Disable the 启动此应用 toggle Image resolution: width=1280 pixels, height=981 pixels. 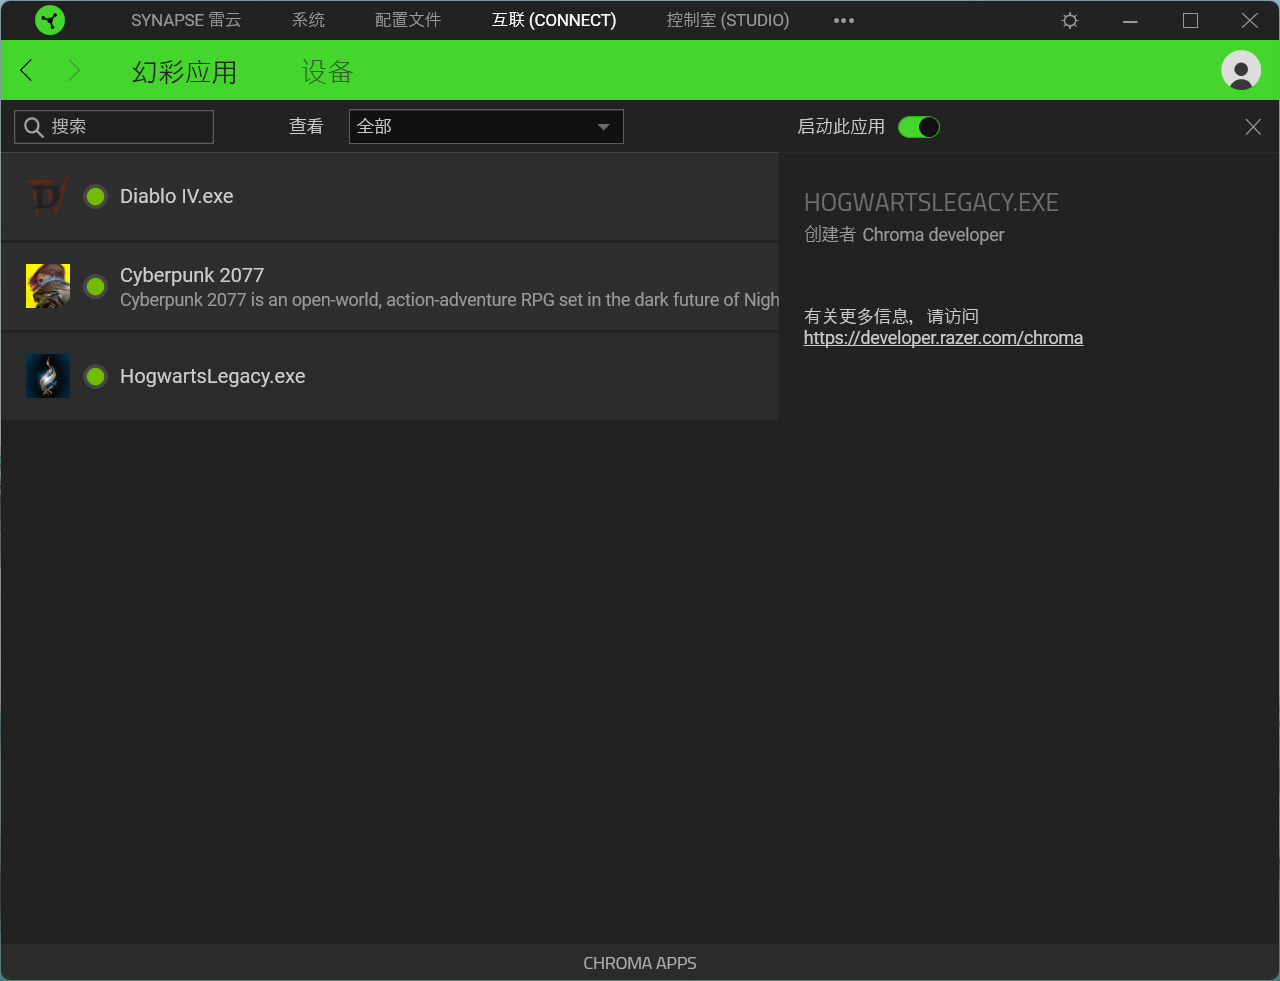point(918,127)
